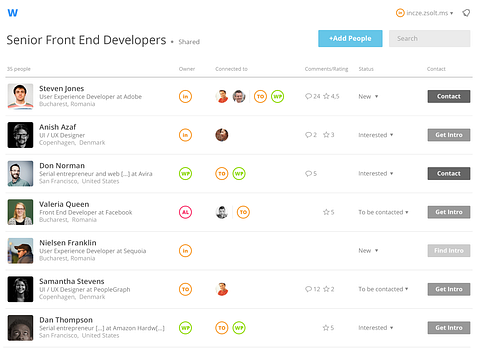Image resolution: width=480 pixels, height=360 pixels.
Task: Open Samantha Stevens' profile name link
Action: [72, 281]
